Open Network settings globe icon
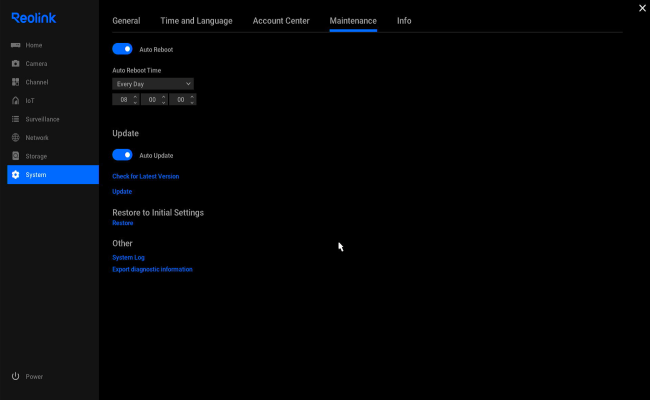 (x=15, y=138)
